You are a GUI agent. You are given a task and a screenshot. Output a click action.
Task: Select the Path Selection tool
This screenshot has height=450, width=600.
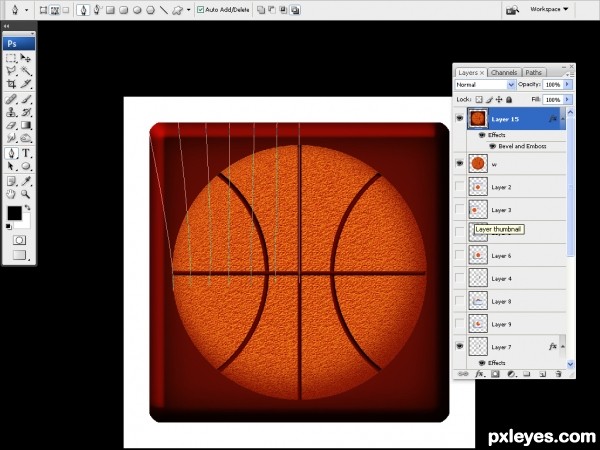click(11, 166)
